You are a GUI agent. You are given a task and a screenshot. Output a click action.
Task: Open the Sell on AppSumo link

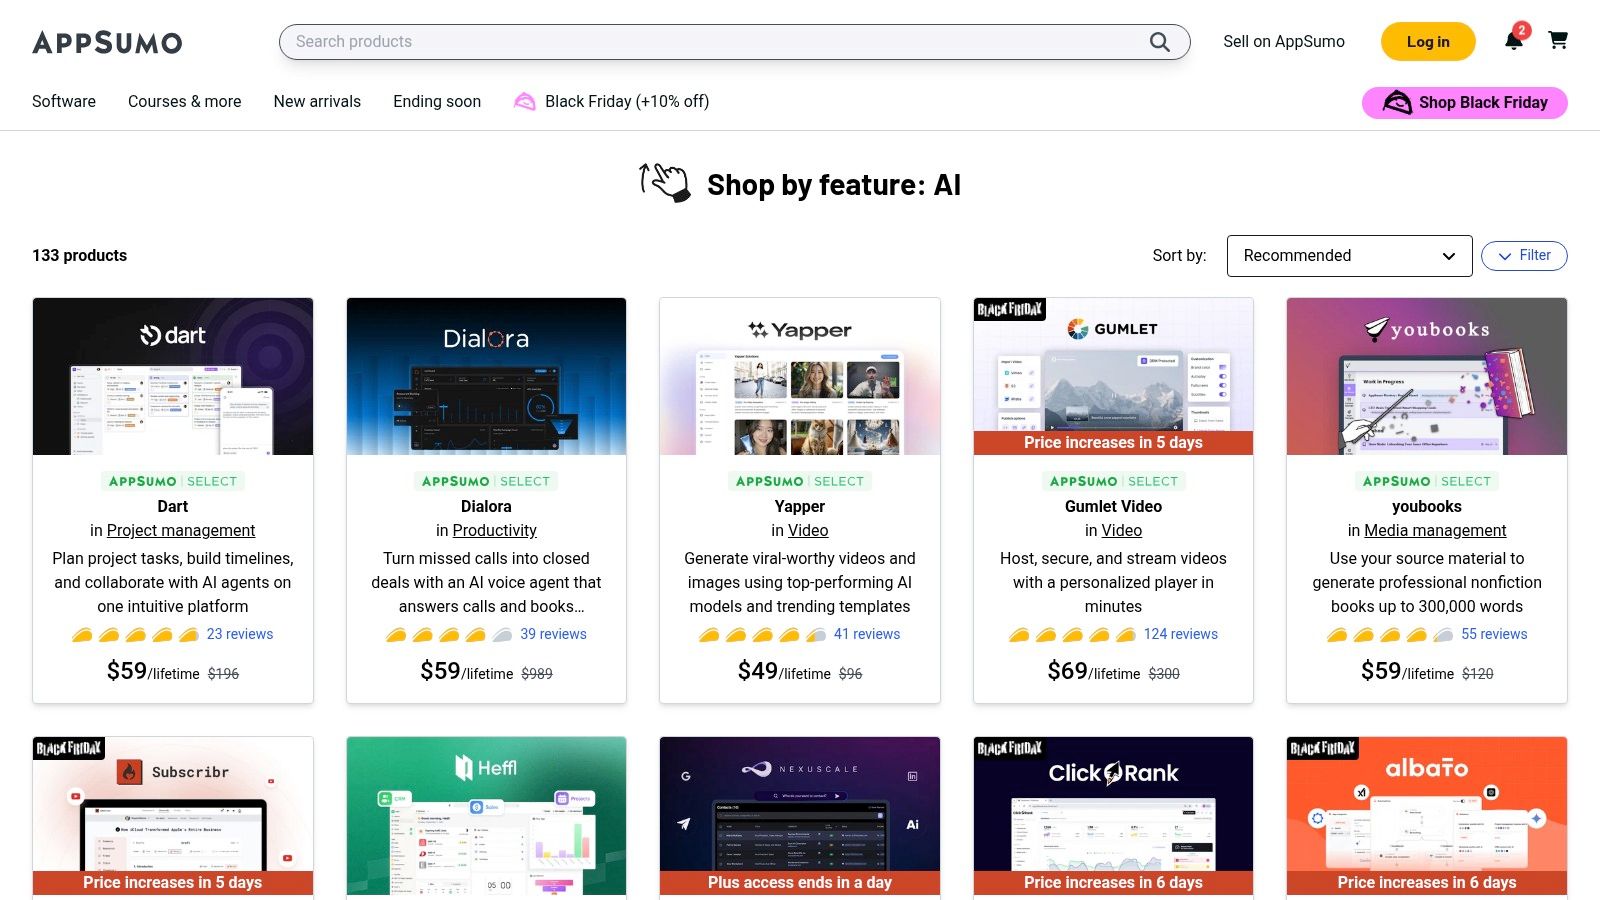click(x=1283, y=41)
